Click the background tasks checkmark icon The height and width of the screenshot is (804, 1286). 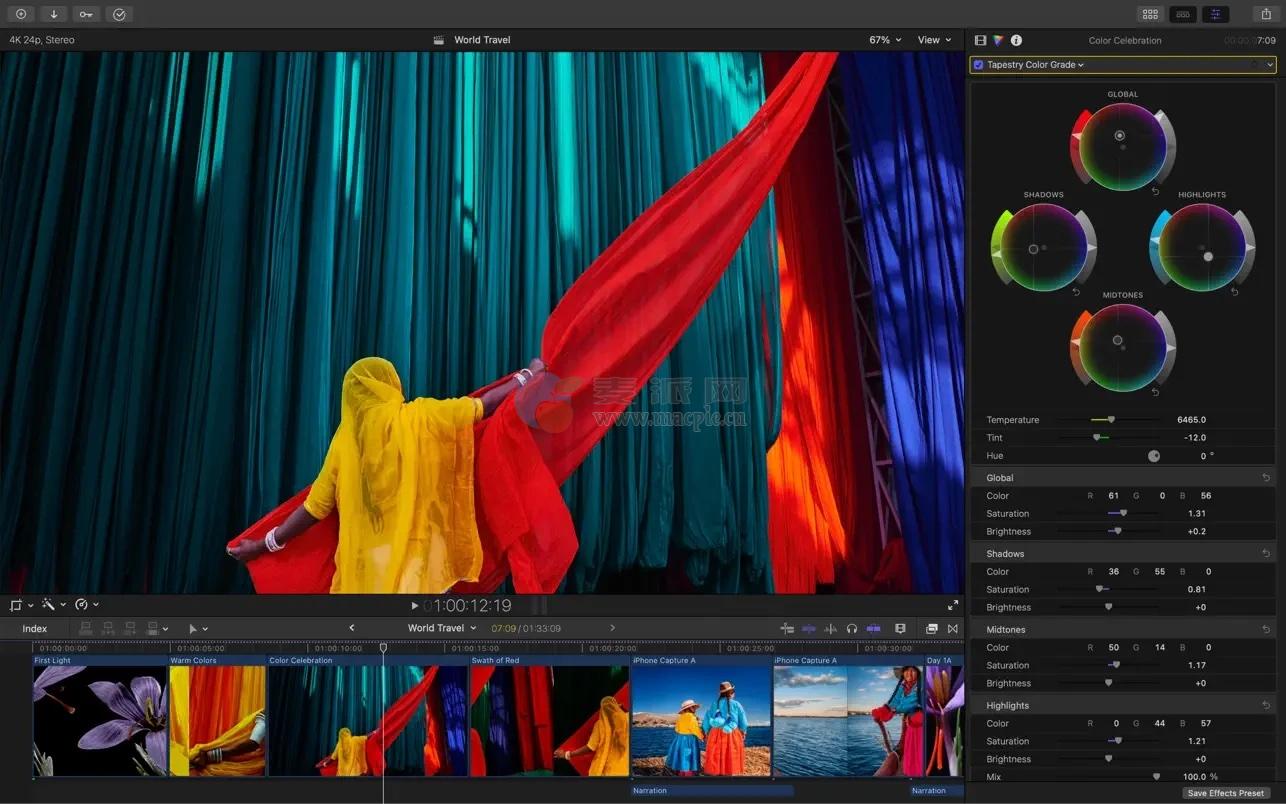[x=119, y=14]
